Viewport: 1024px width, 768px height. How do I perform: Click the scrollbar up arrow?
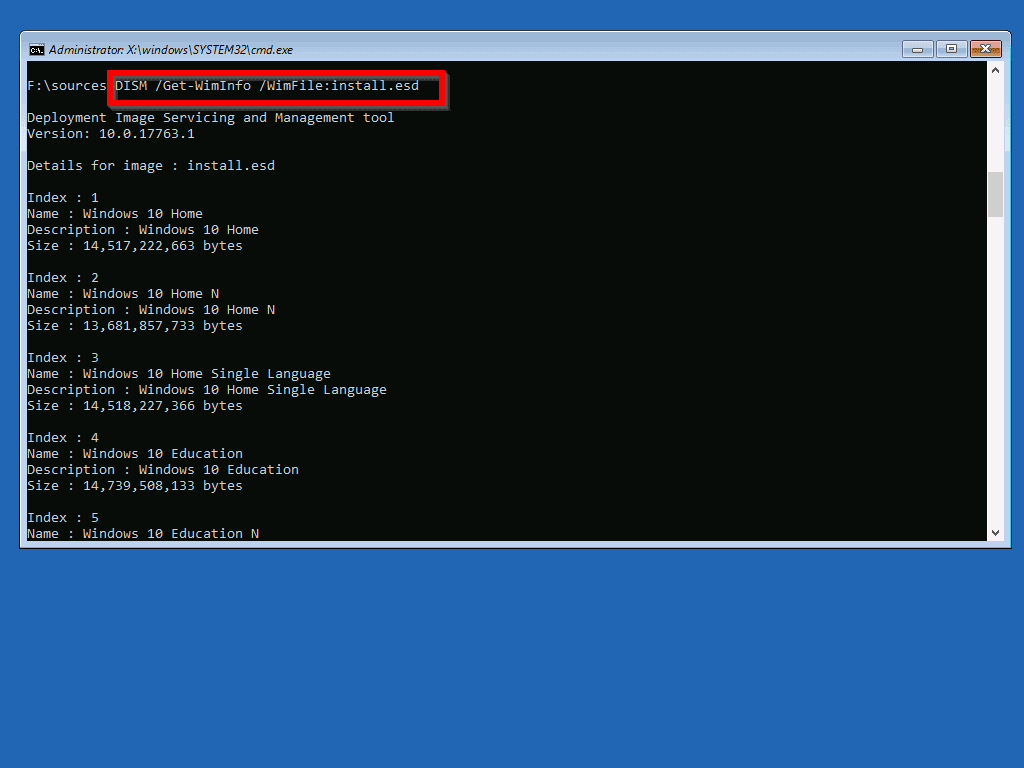pyautogui.click(x=995, y=71)
